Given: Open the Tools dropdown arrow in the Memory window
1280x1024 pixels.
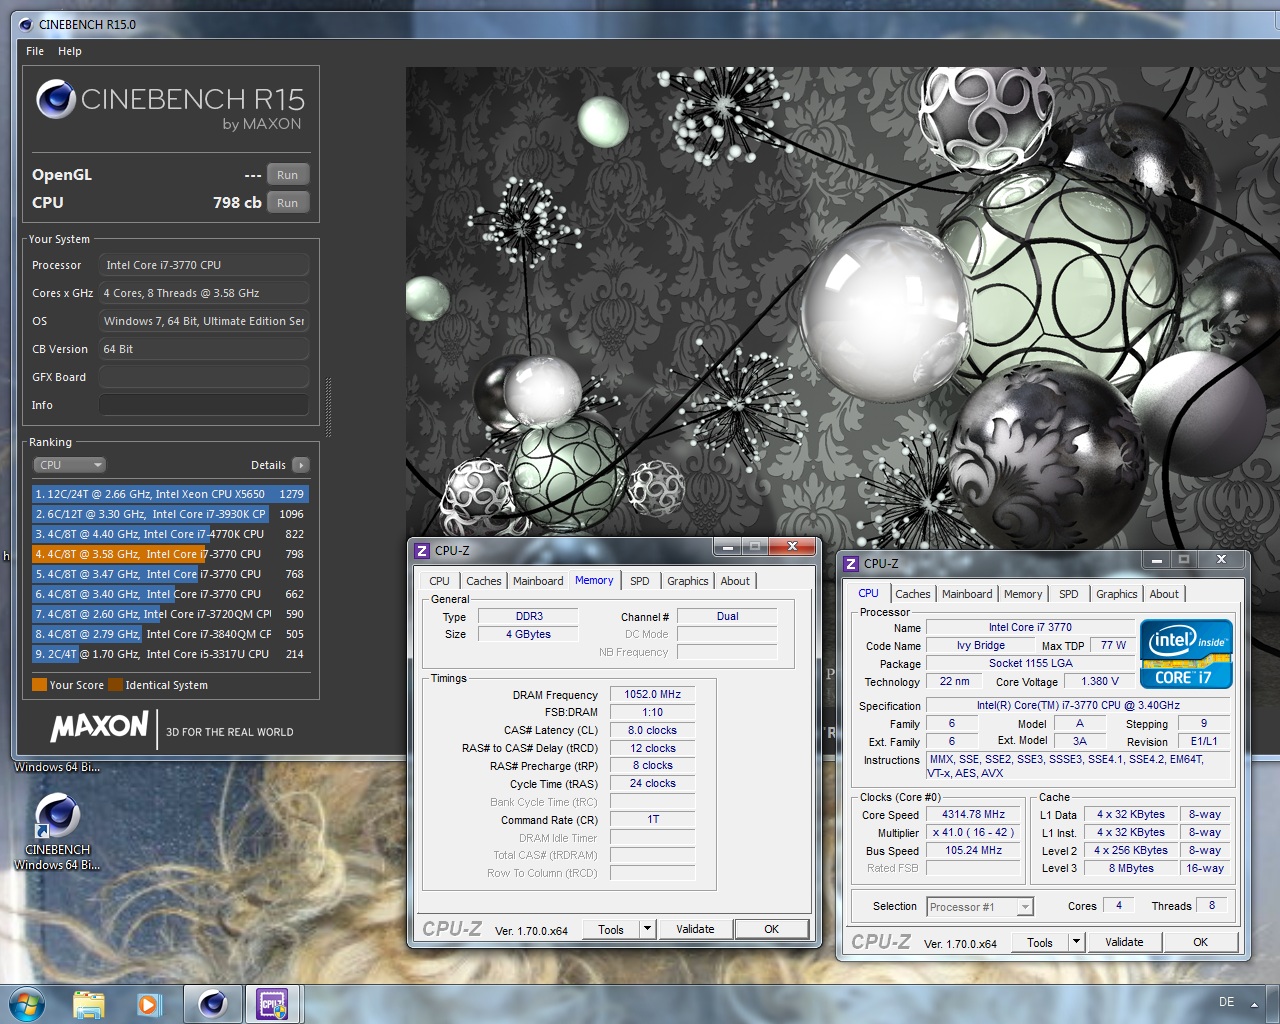Looking at the screenshot, I should (647, 929).
